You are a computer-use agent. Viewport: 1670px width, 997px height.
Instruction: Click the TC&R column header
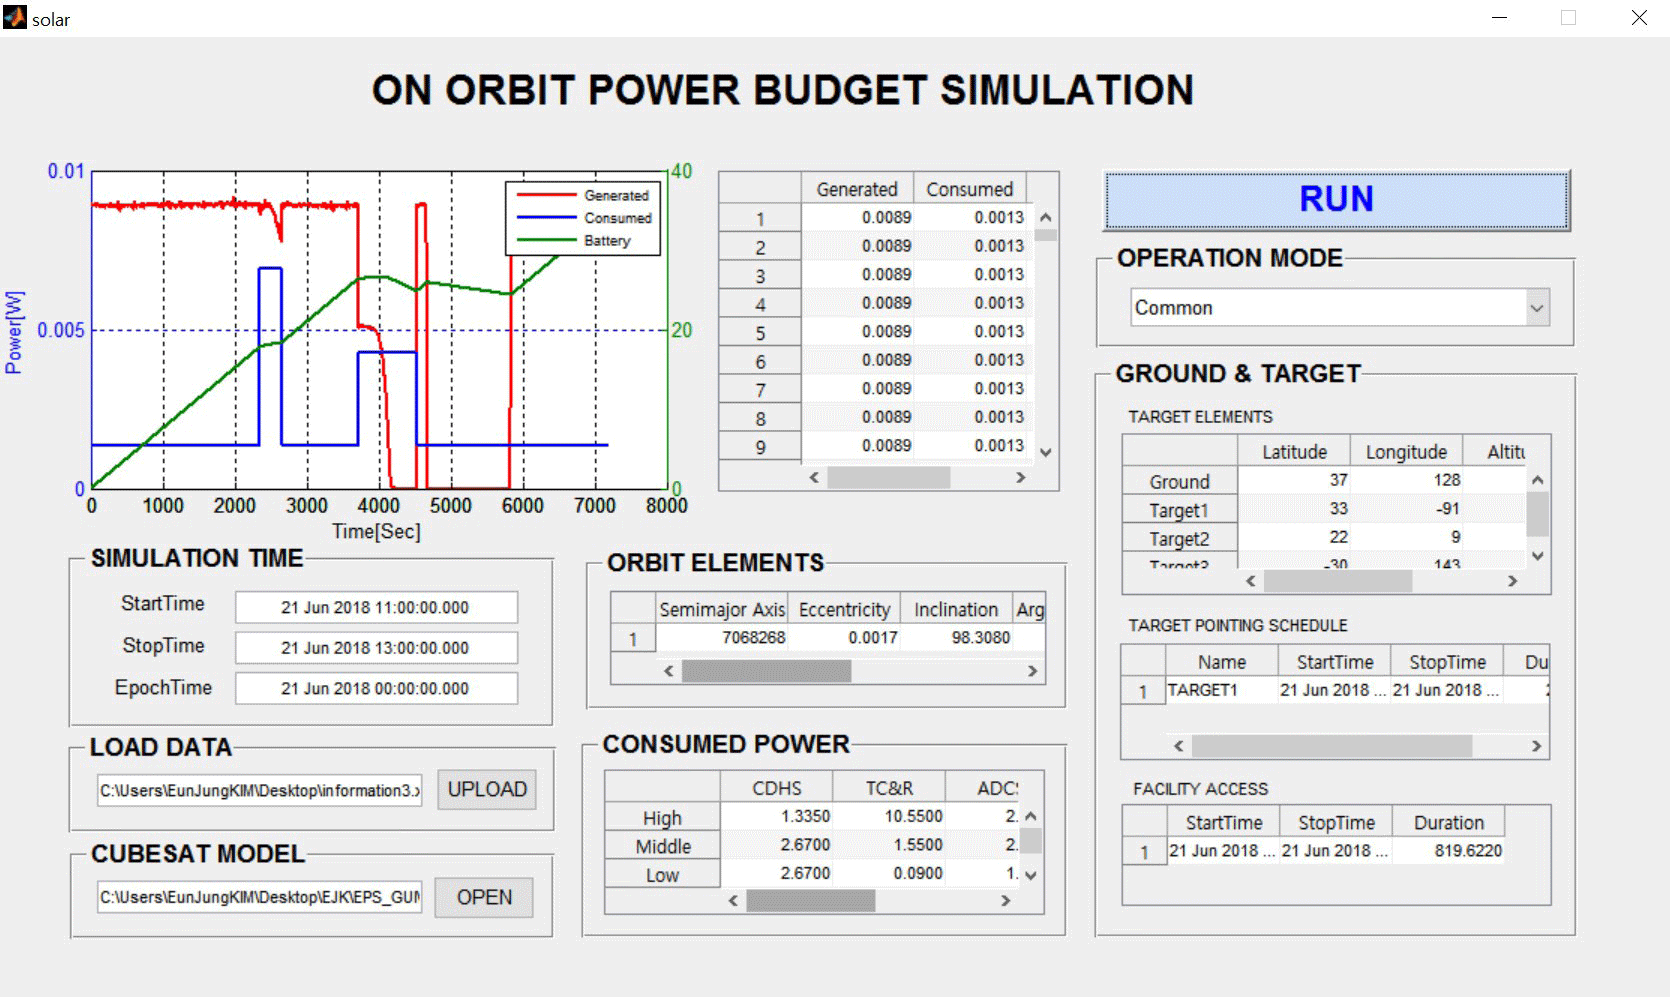point(889,788)
